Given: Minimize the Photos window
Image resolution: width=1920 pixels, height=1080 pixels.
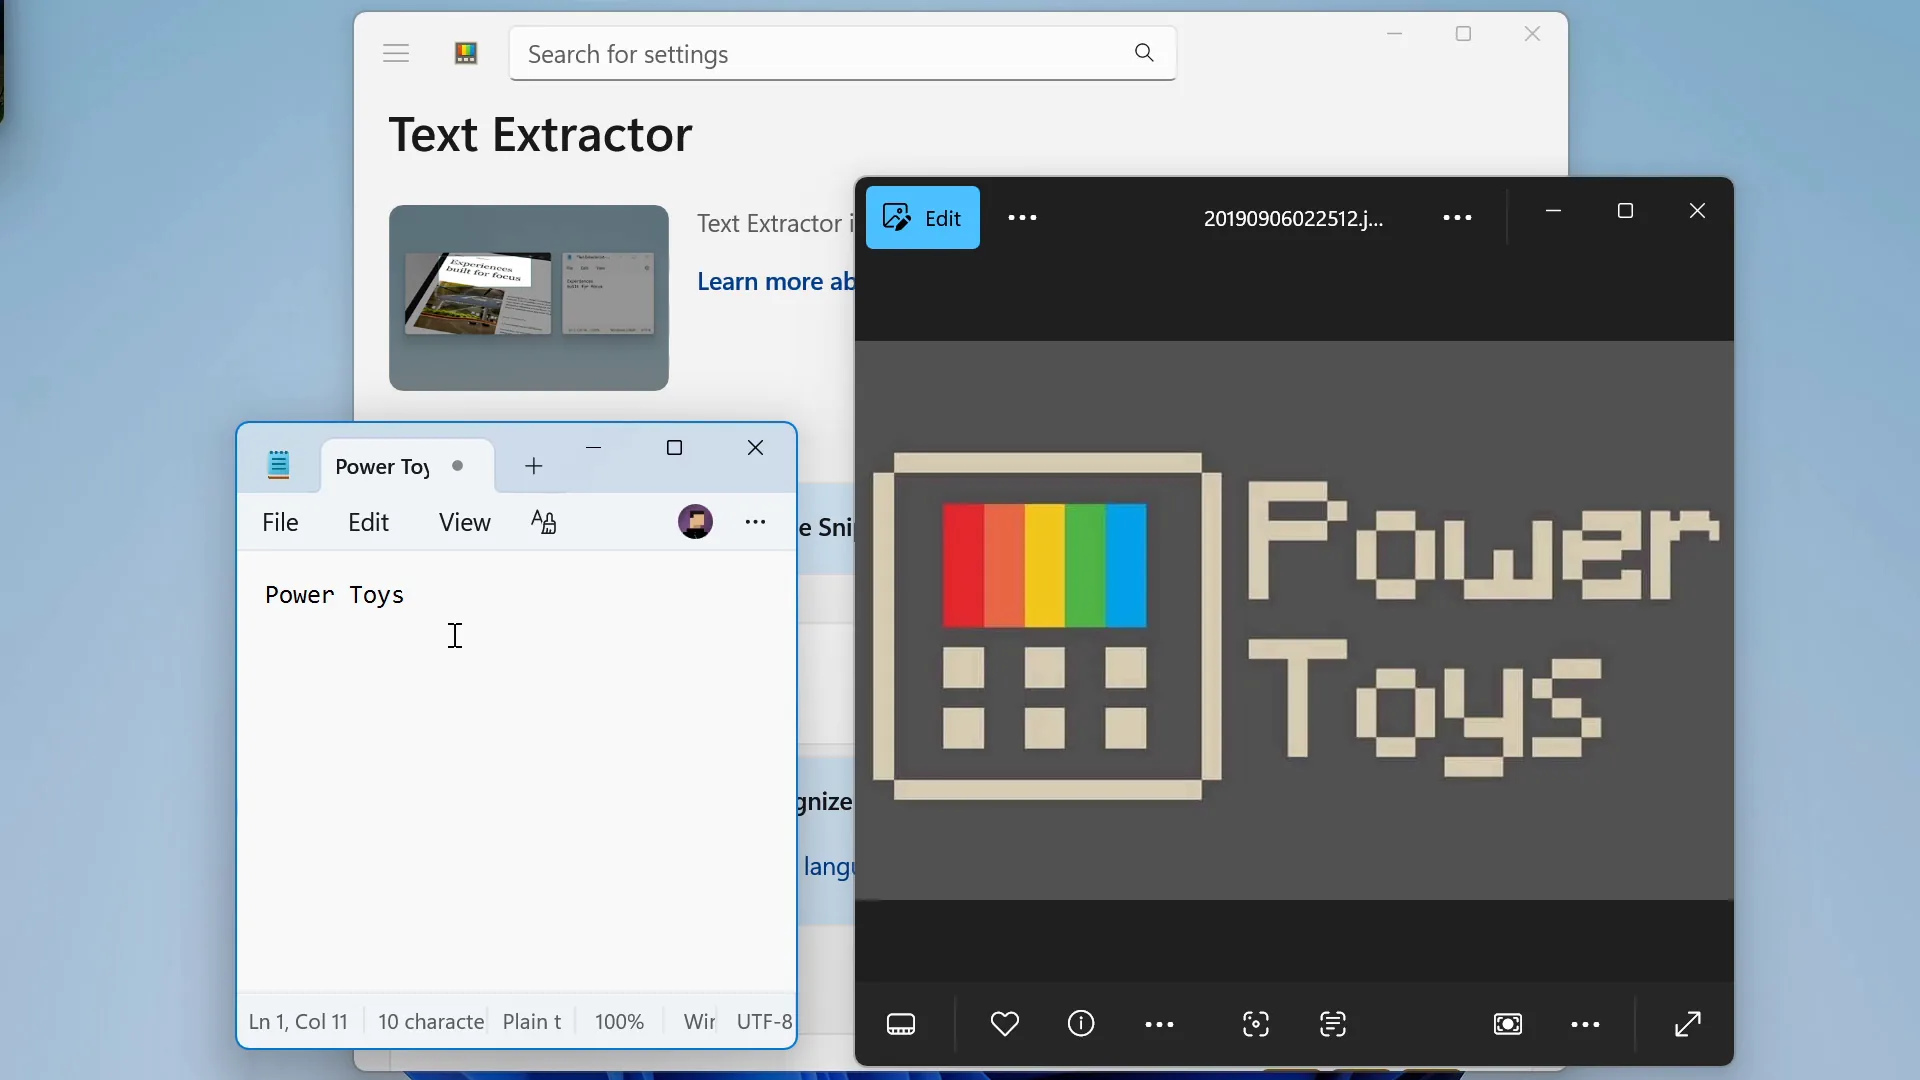Looking at the screenshot, I should tap(1554, 211).
